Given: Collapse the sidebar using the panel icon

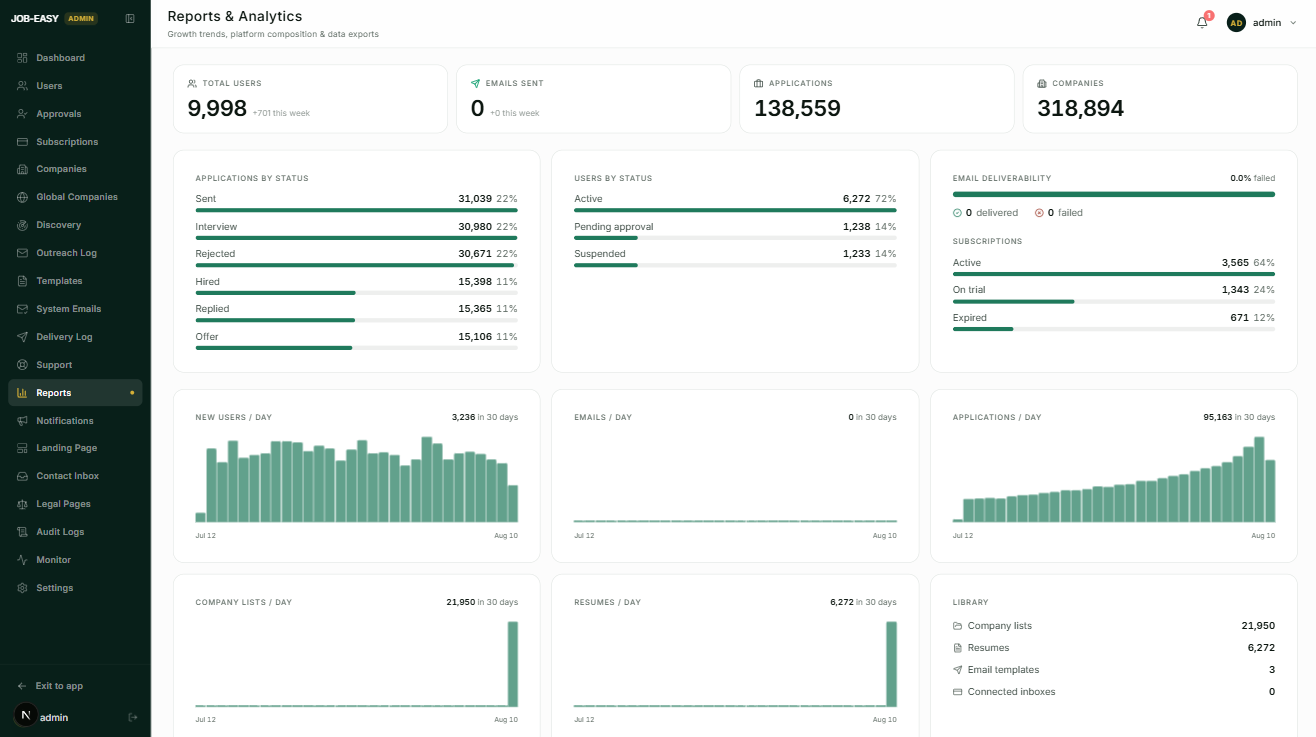Looking at the screenshot, I should click(130, 18).
